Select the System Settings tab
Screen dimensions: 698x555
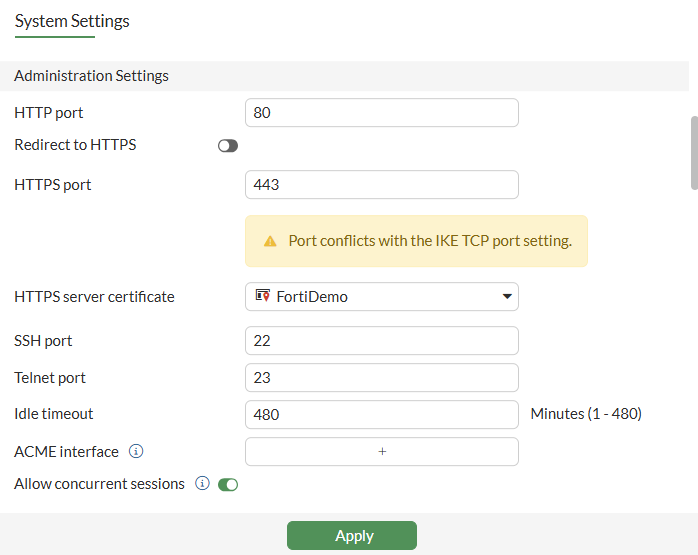click(72, 21)
